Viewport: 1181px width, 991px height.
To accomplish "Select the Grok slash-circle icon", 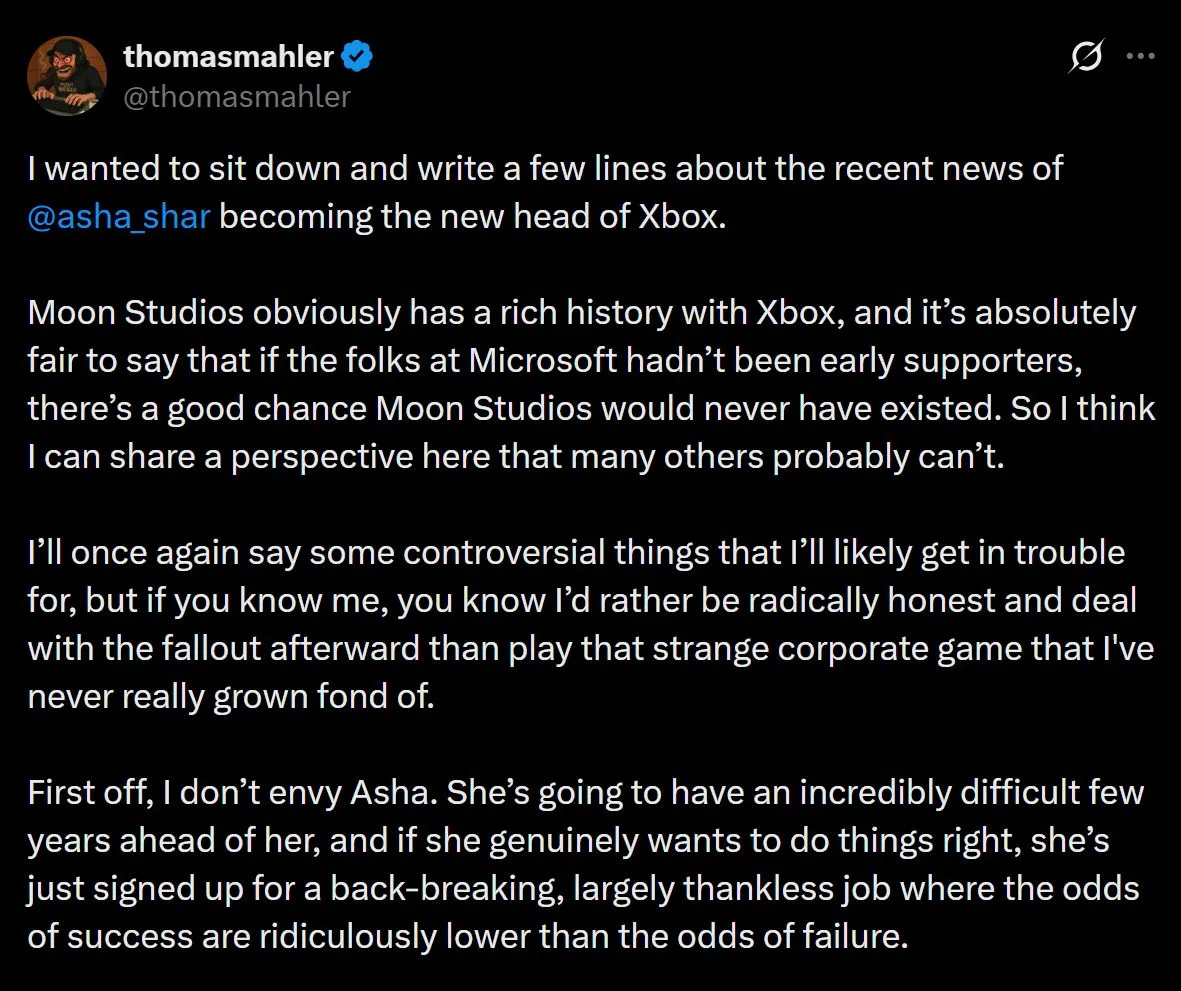I will point(1087,57).
